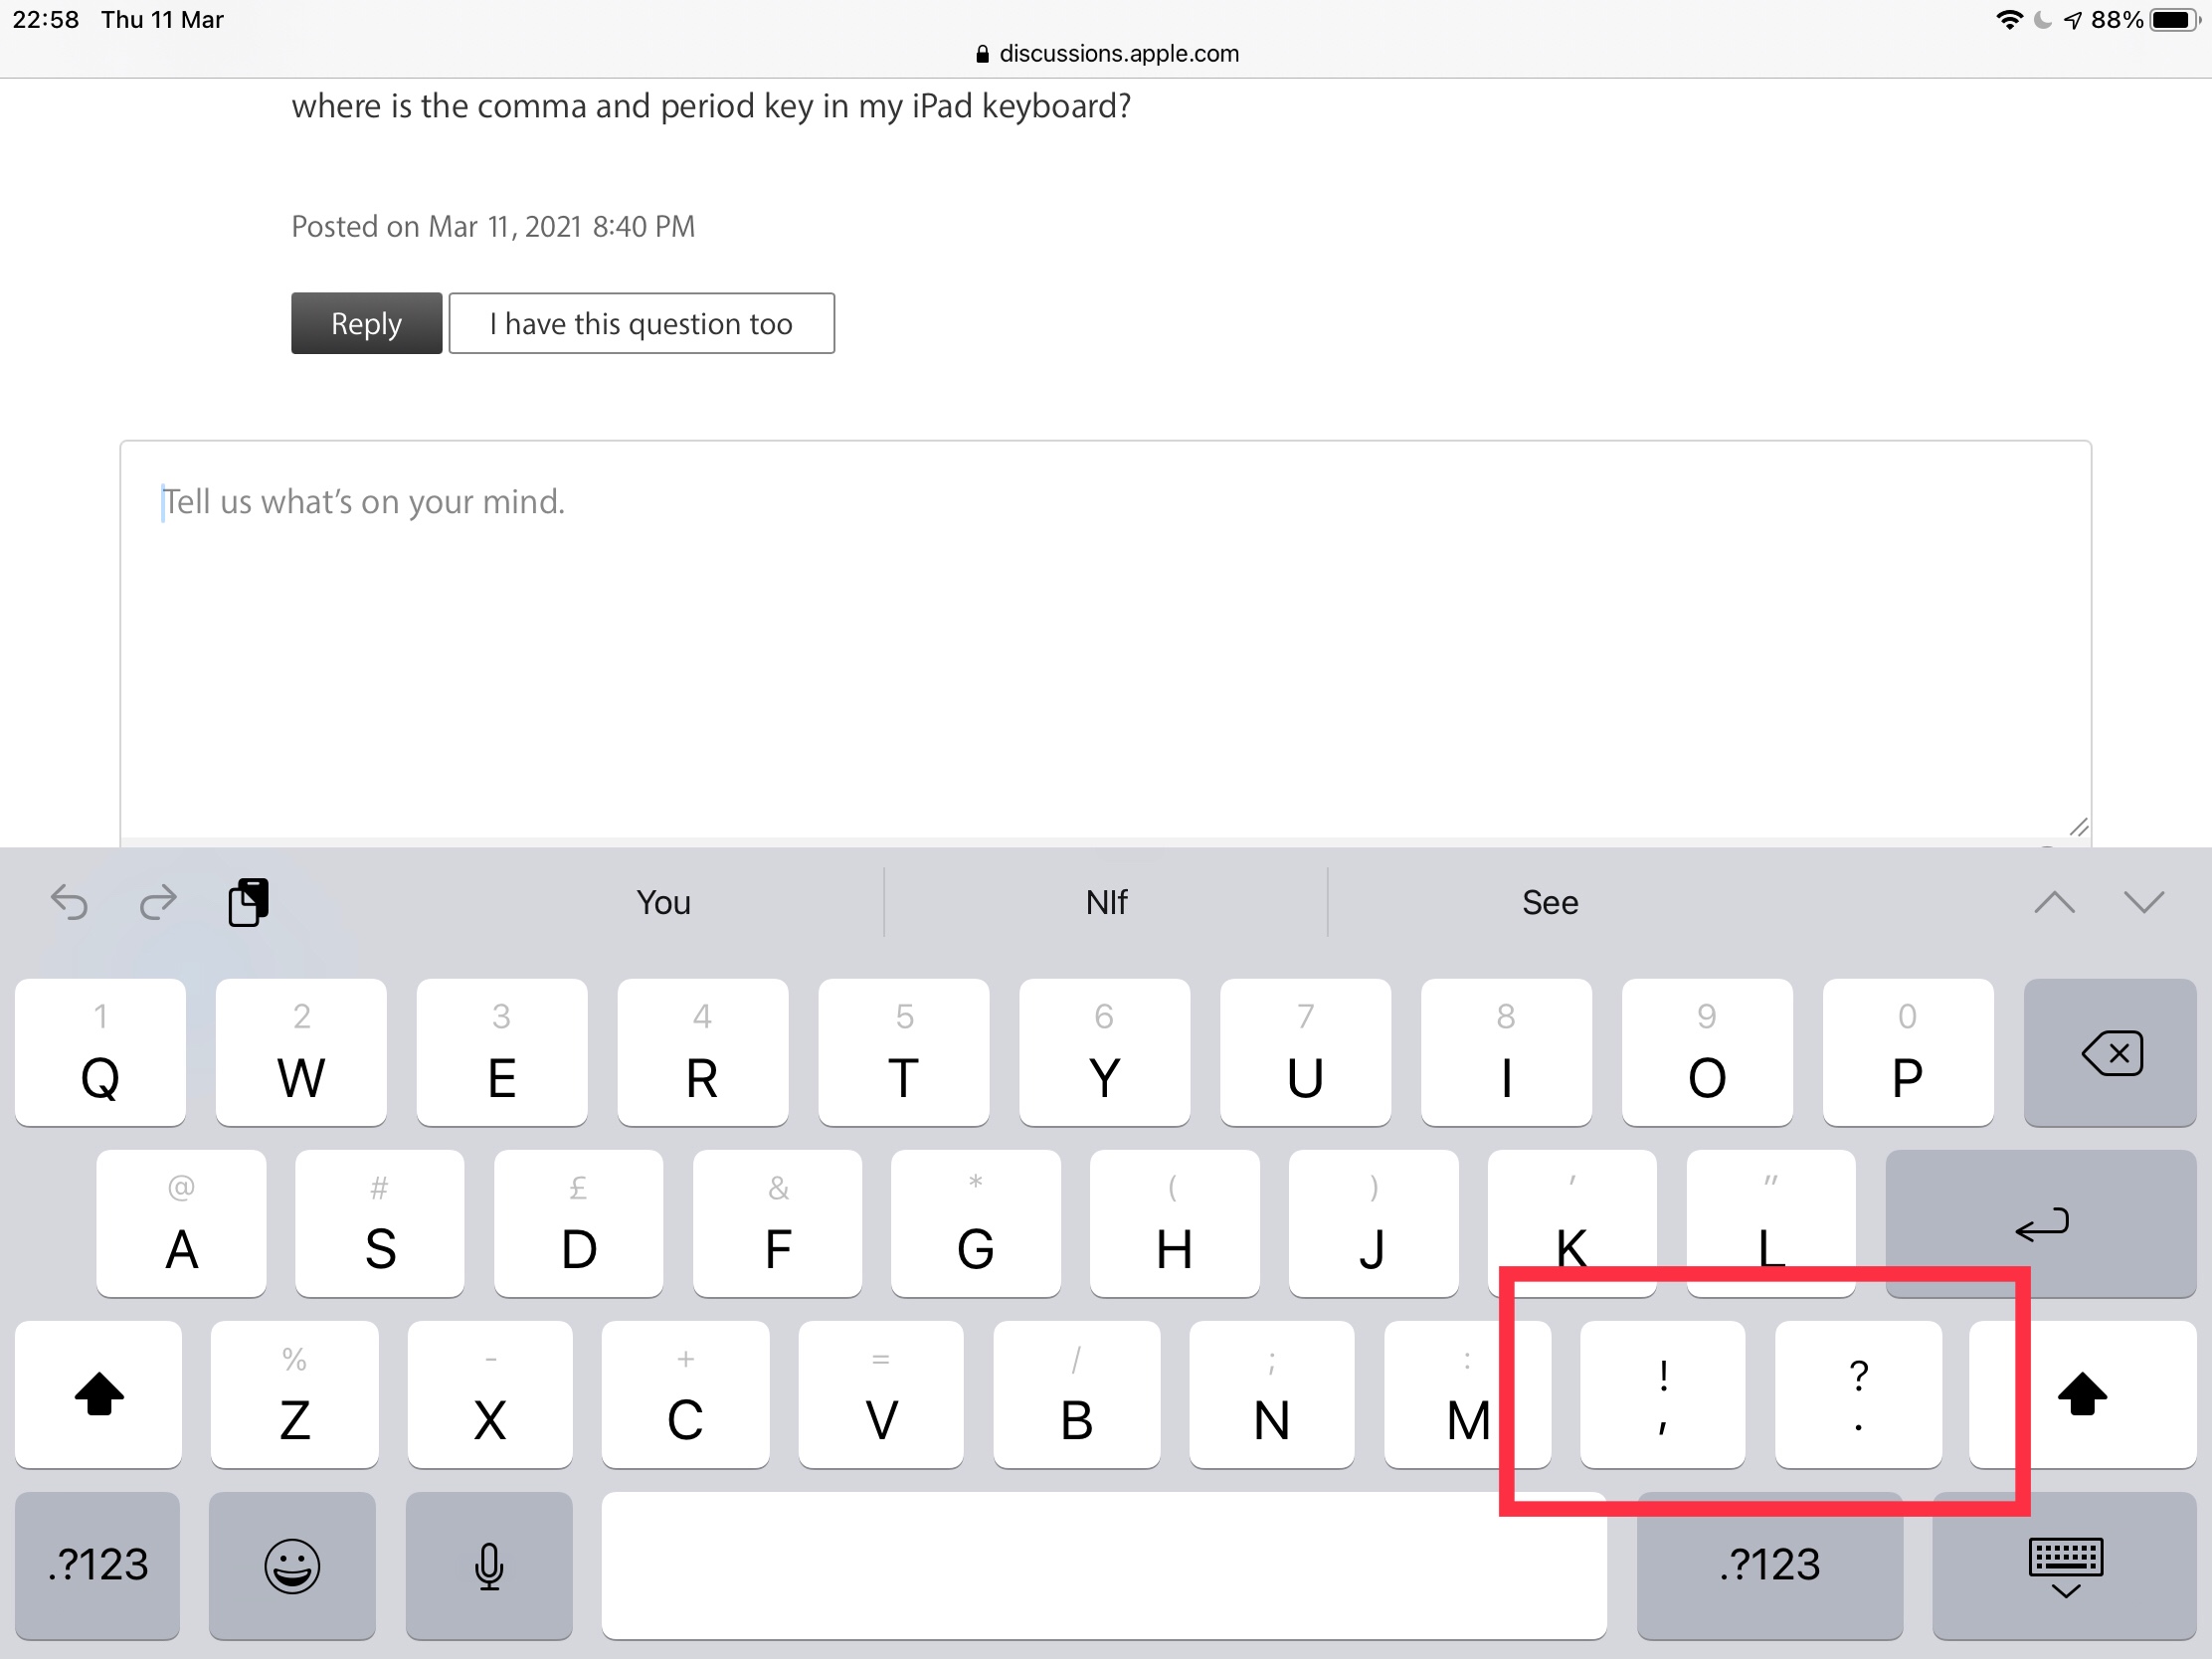Image resolution: width=2212 pixels, height=1659 pixels.
Task: Click 'I have this question too'
Action: pos(642,323)
